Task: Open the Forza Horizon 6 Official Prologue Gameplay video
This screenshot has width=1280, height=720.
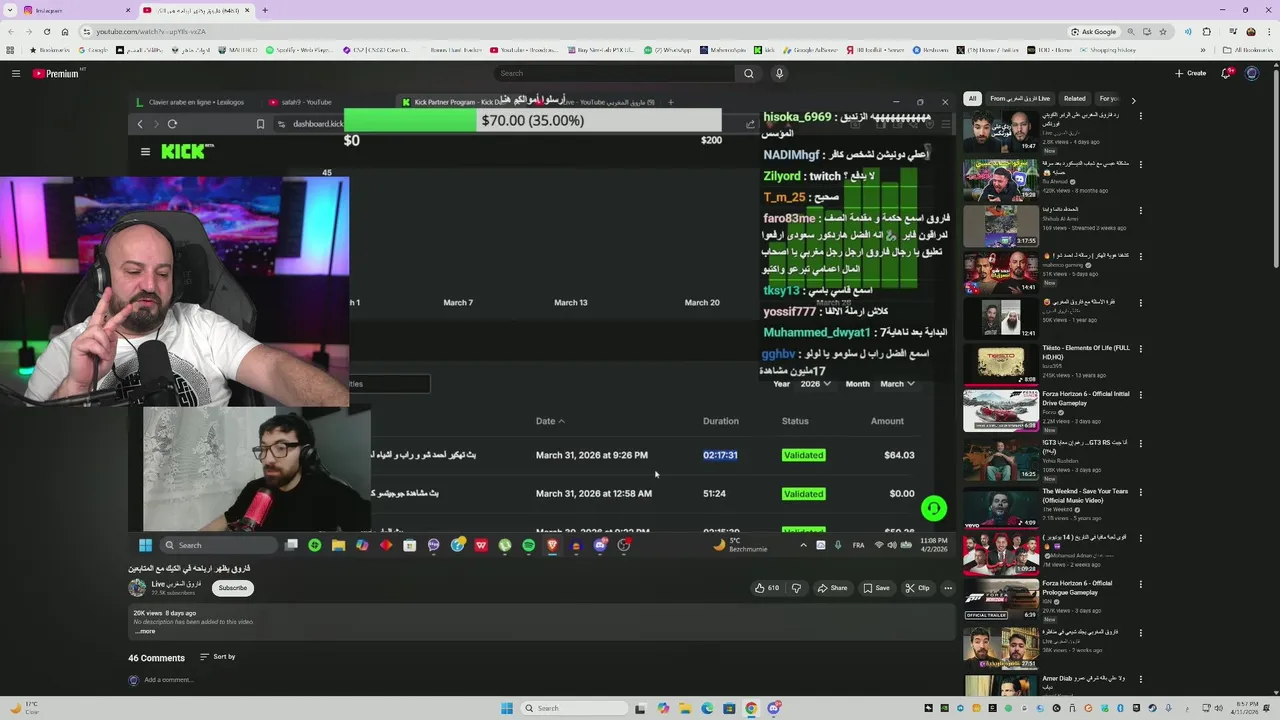Action: coord(1001,600)
